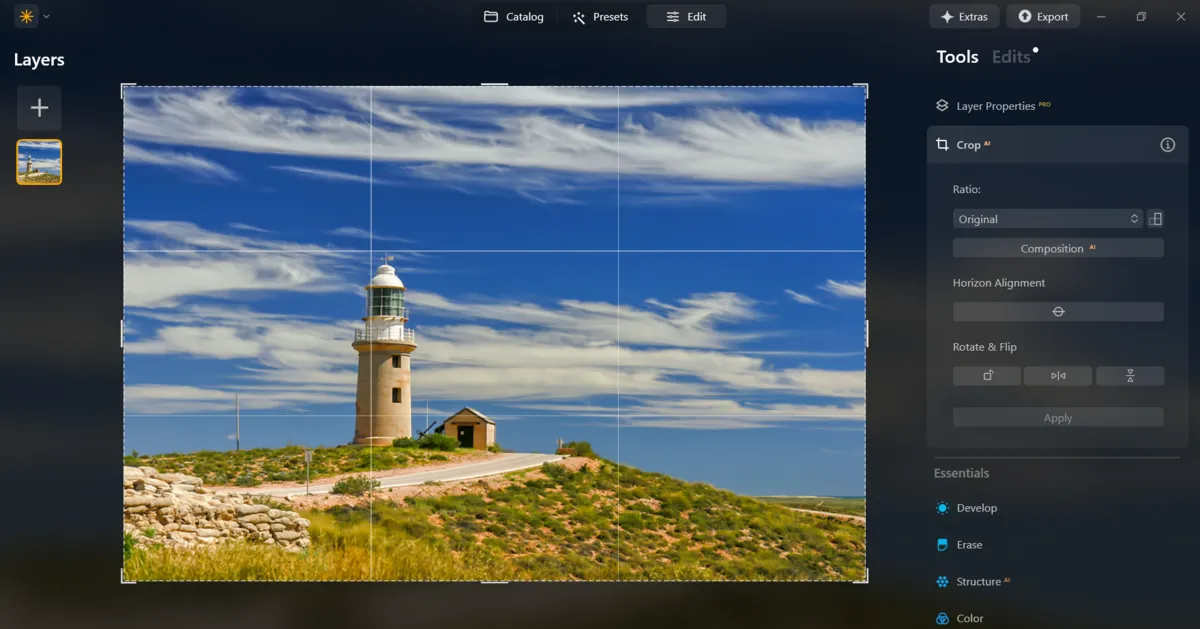Click the Rotate 90 degrees icon

click(x=986, y=375)
